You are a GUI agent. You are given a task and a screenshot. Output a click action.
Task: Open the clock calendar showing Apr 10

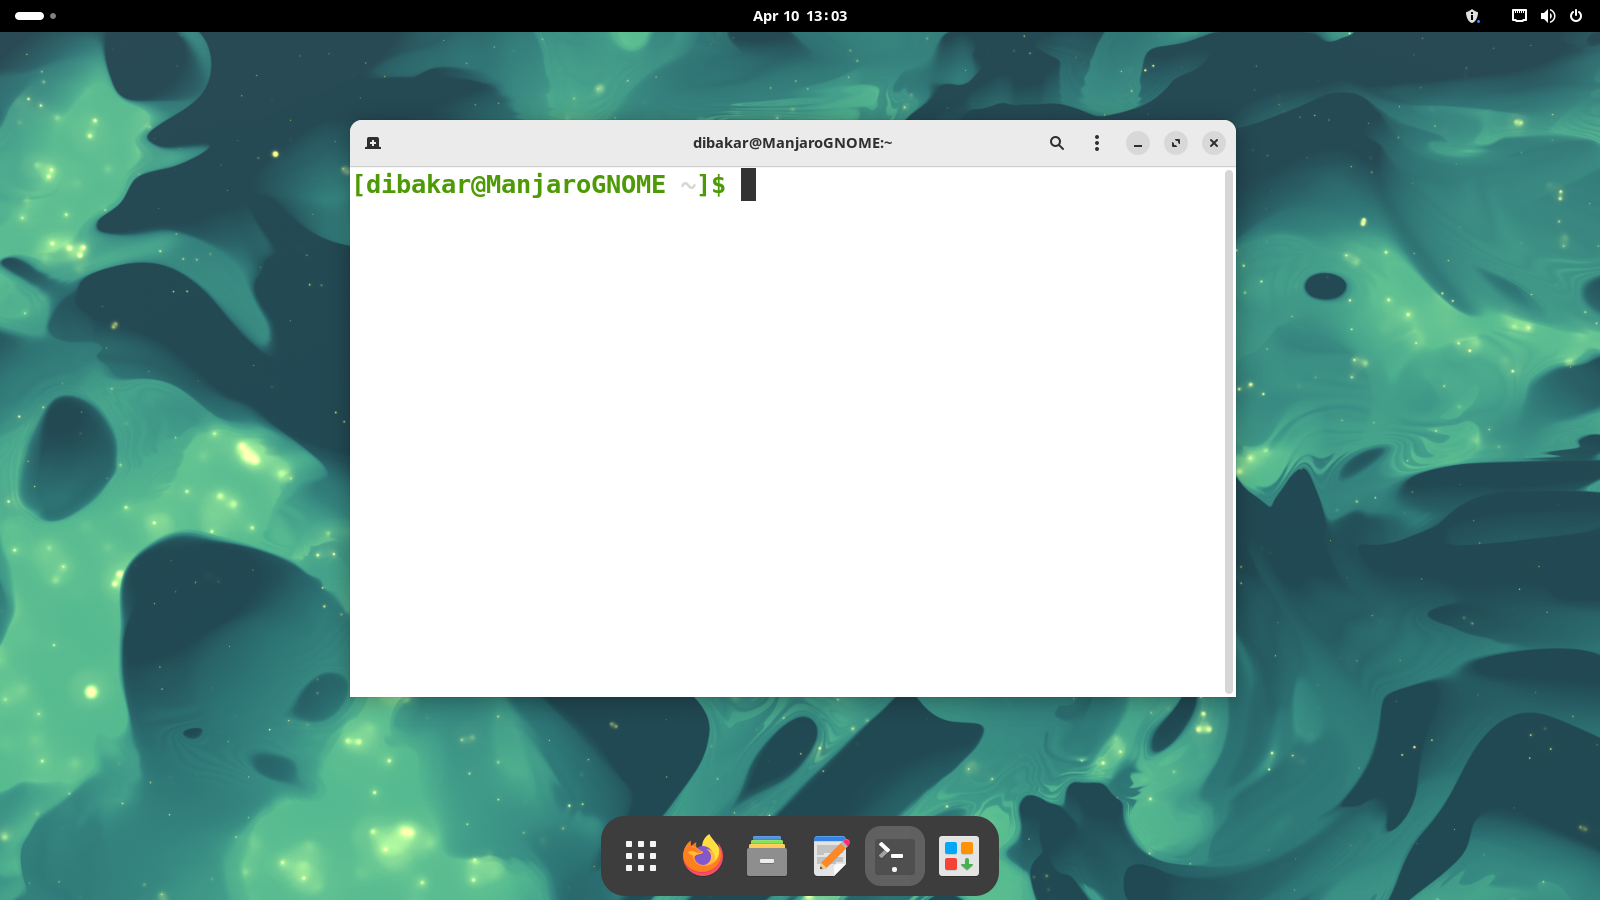tap(799, 16)
